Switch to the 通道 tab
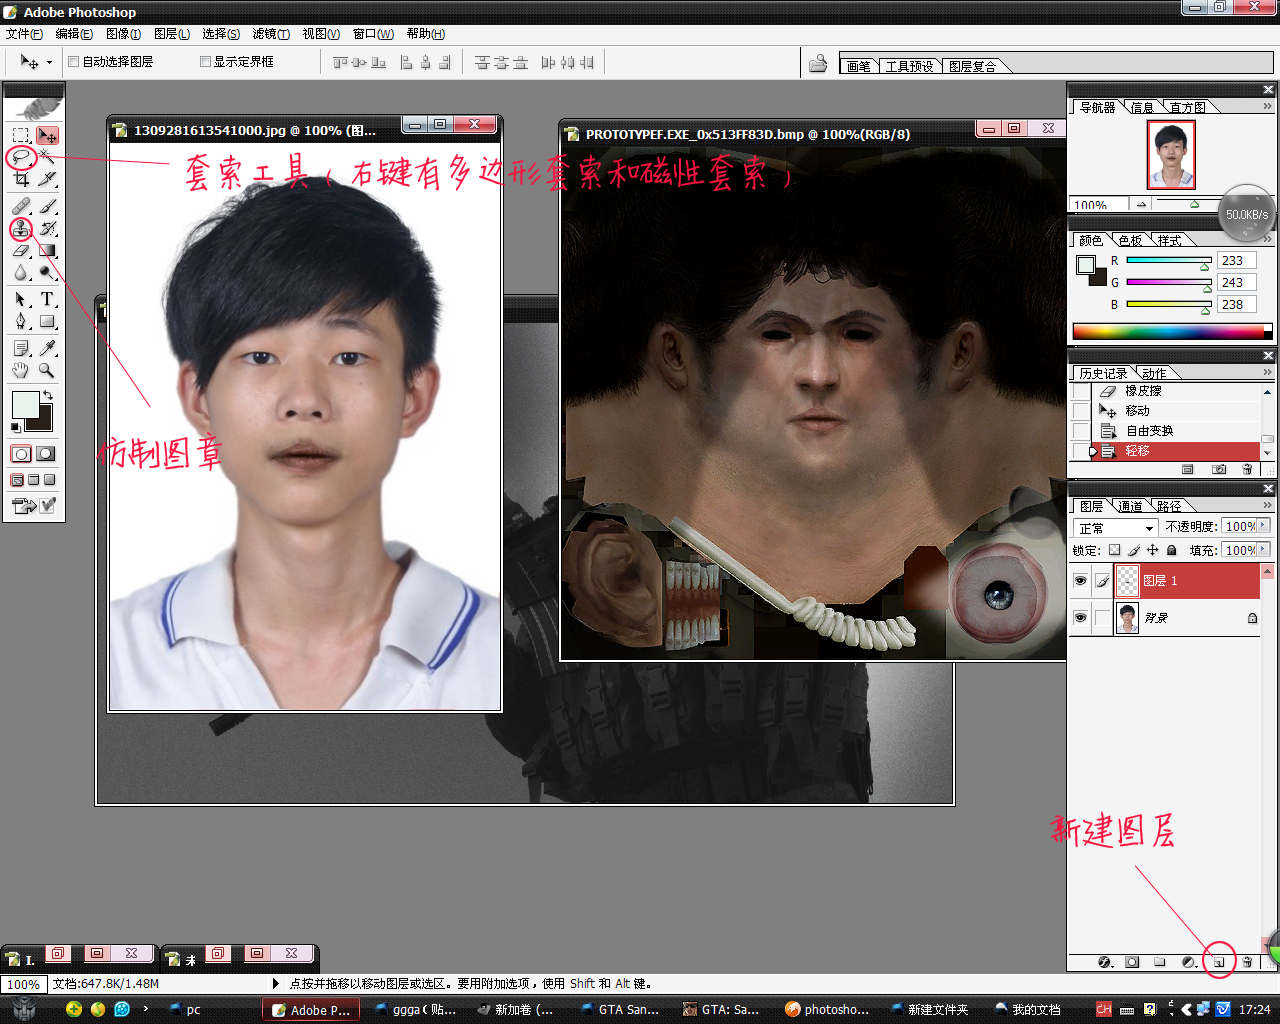This screenshot has width=1280, height=1024. (x=1131, y=506)
